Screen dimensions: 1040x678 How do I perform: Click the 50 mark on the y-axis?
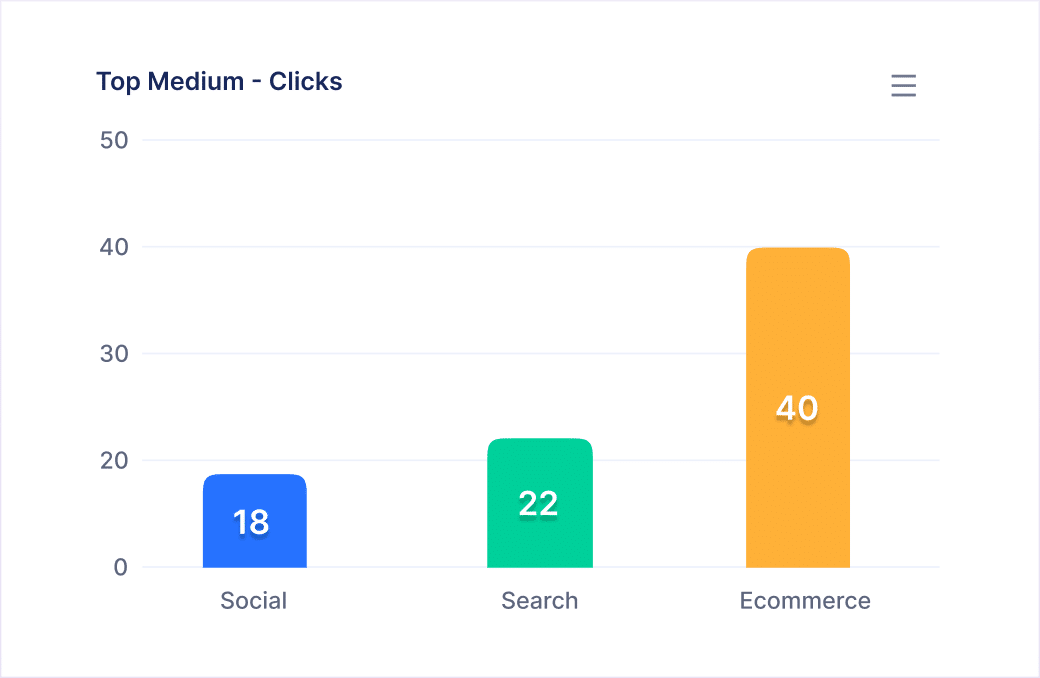pos(115,140)
